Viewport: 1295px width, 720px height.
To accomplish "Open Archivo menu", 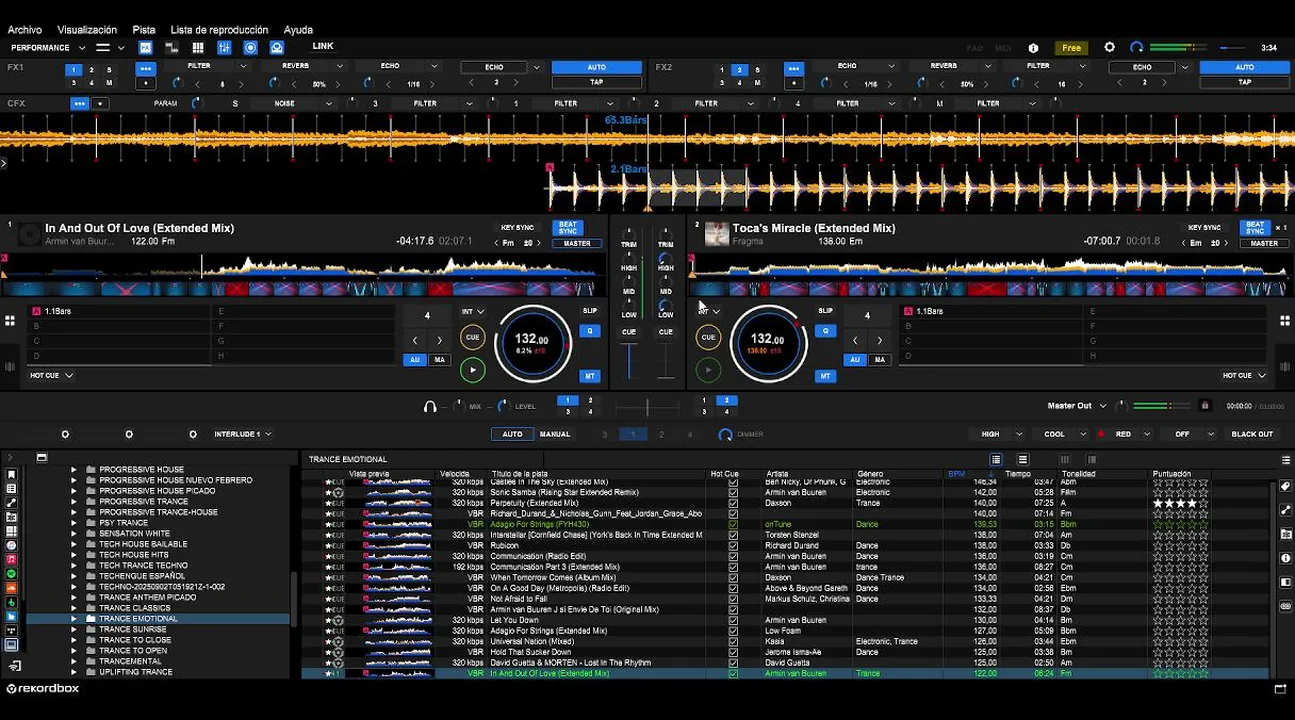I will pos(25,30).
